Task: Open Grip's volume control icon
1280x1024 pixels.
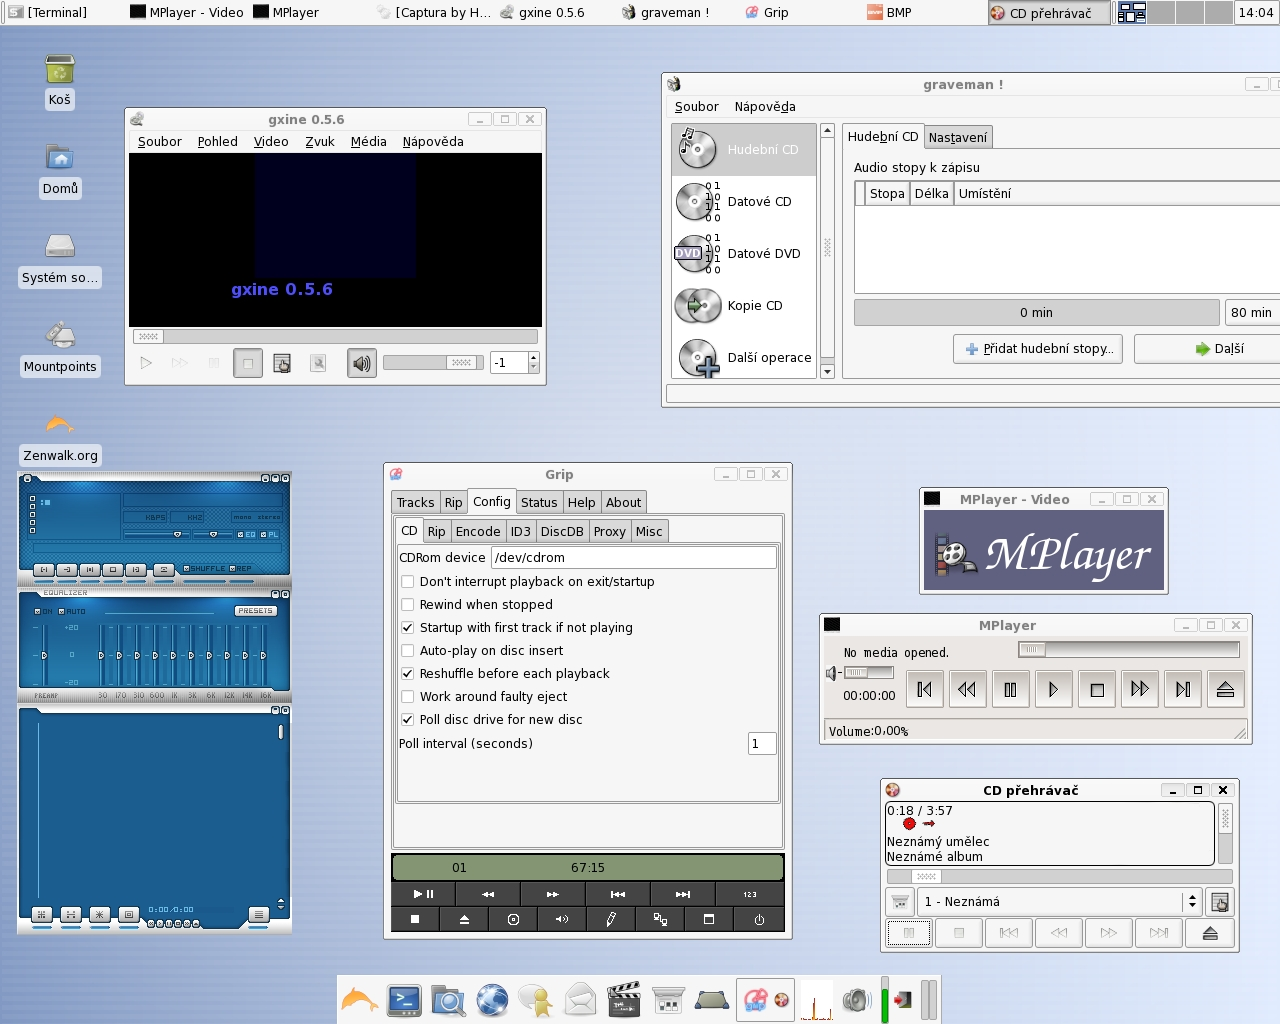Action: point(562,919)
